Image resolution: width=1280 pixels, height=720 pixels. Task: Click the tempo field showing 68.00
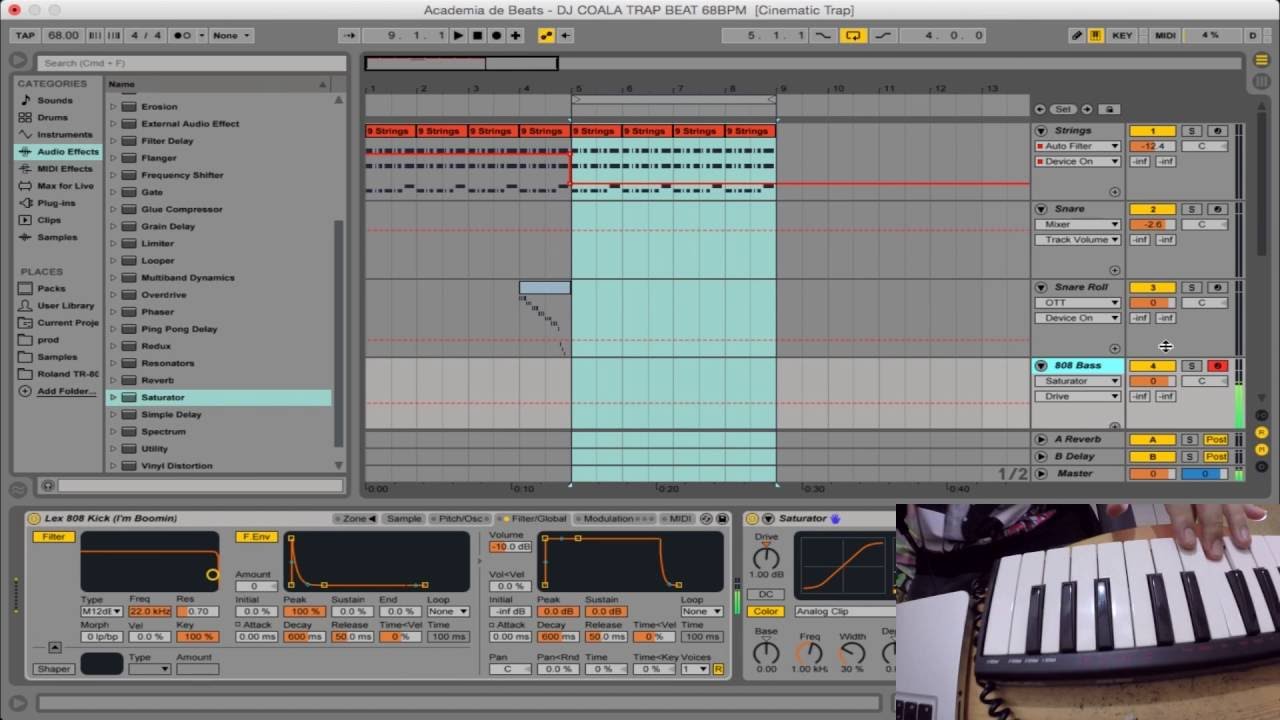click(x=63, y=35)
